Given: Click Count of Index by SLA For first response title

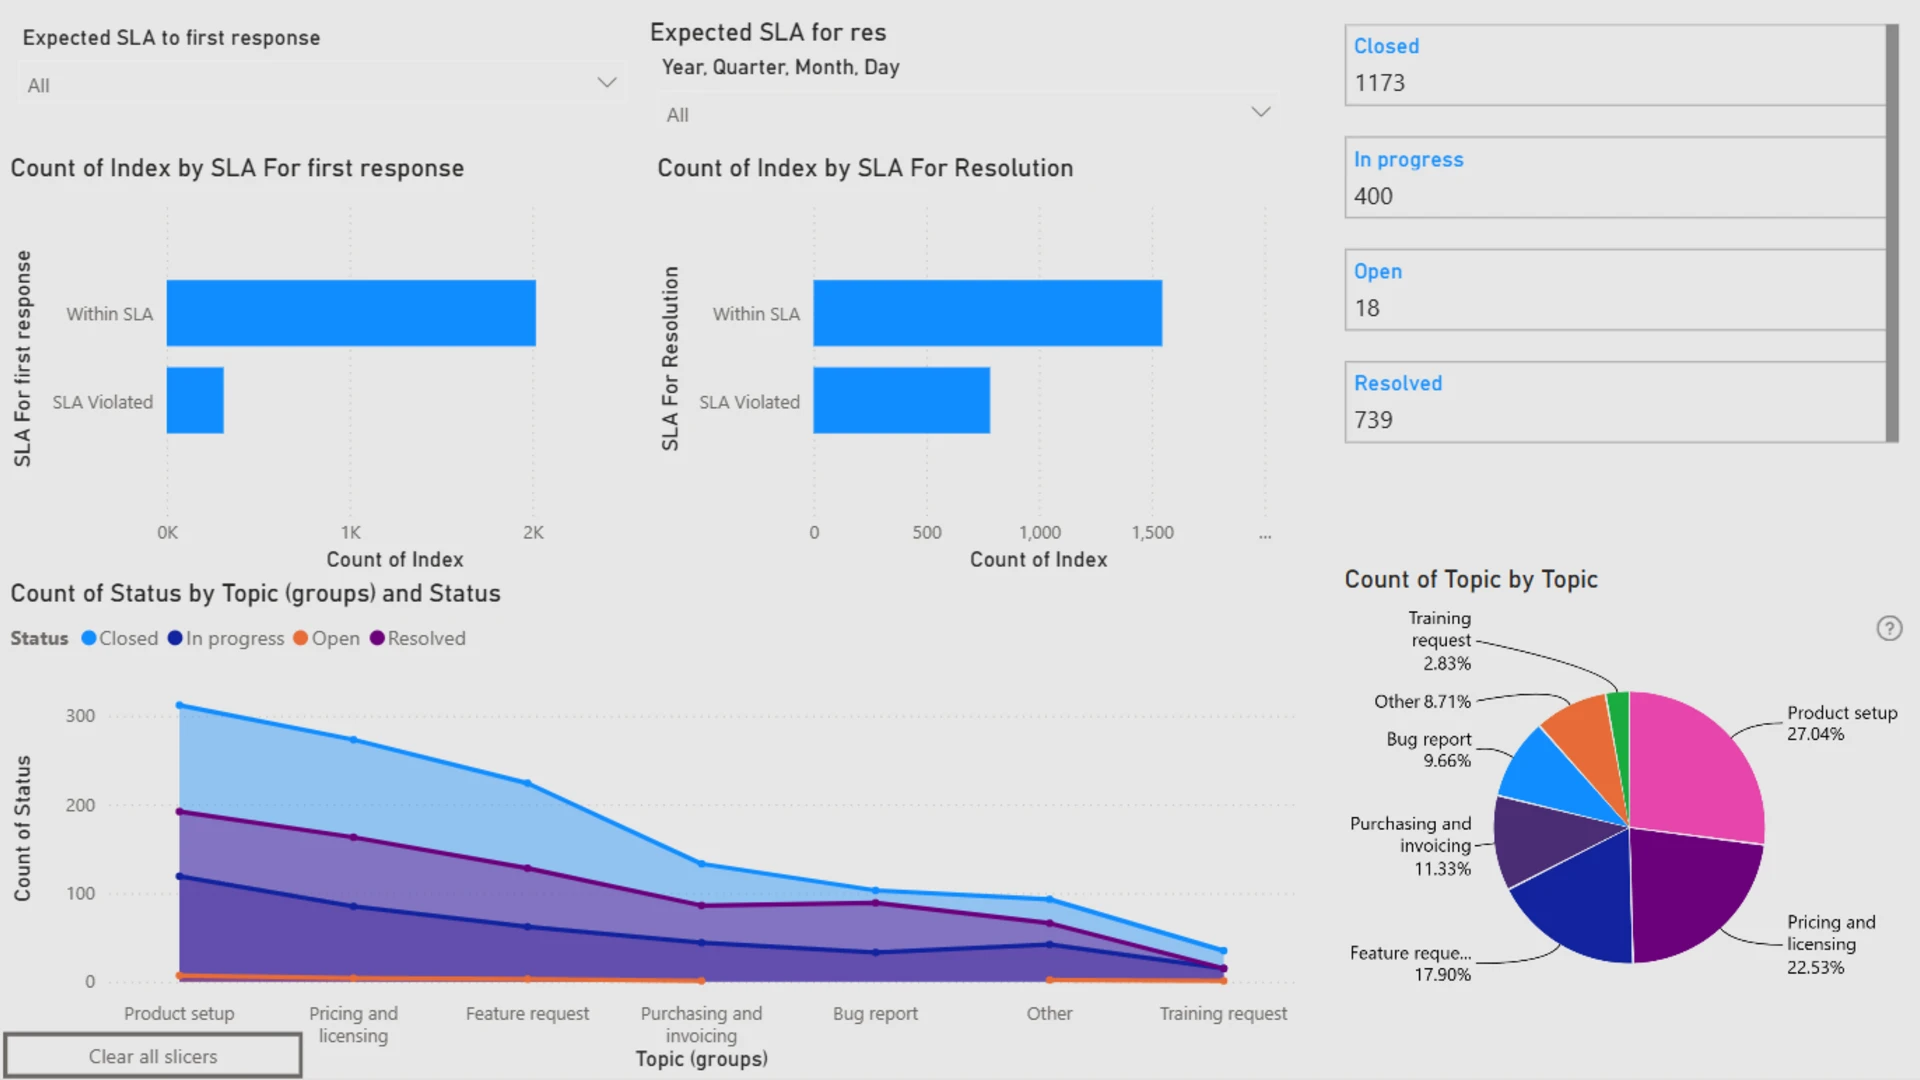Looking at the screenshot, I should point(237,168).
